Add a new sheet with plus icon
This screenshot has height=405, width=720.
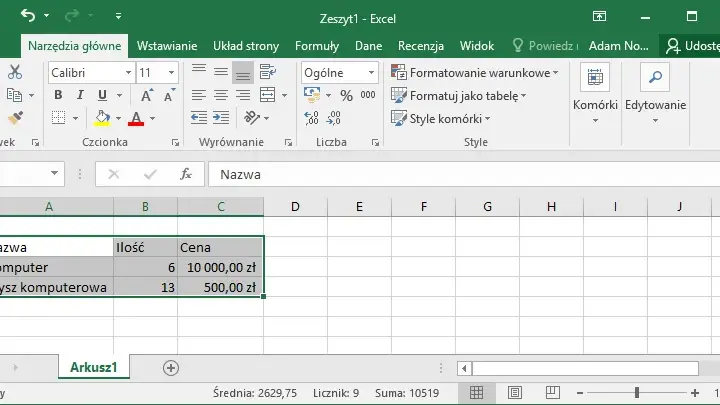170,368
